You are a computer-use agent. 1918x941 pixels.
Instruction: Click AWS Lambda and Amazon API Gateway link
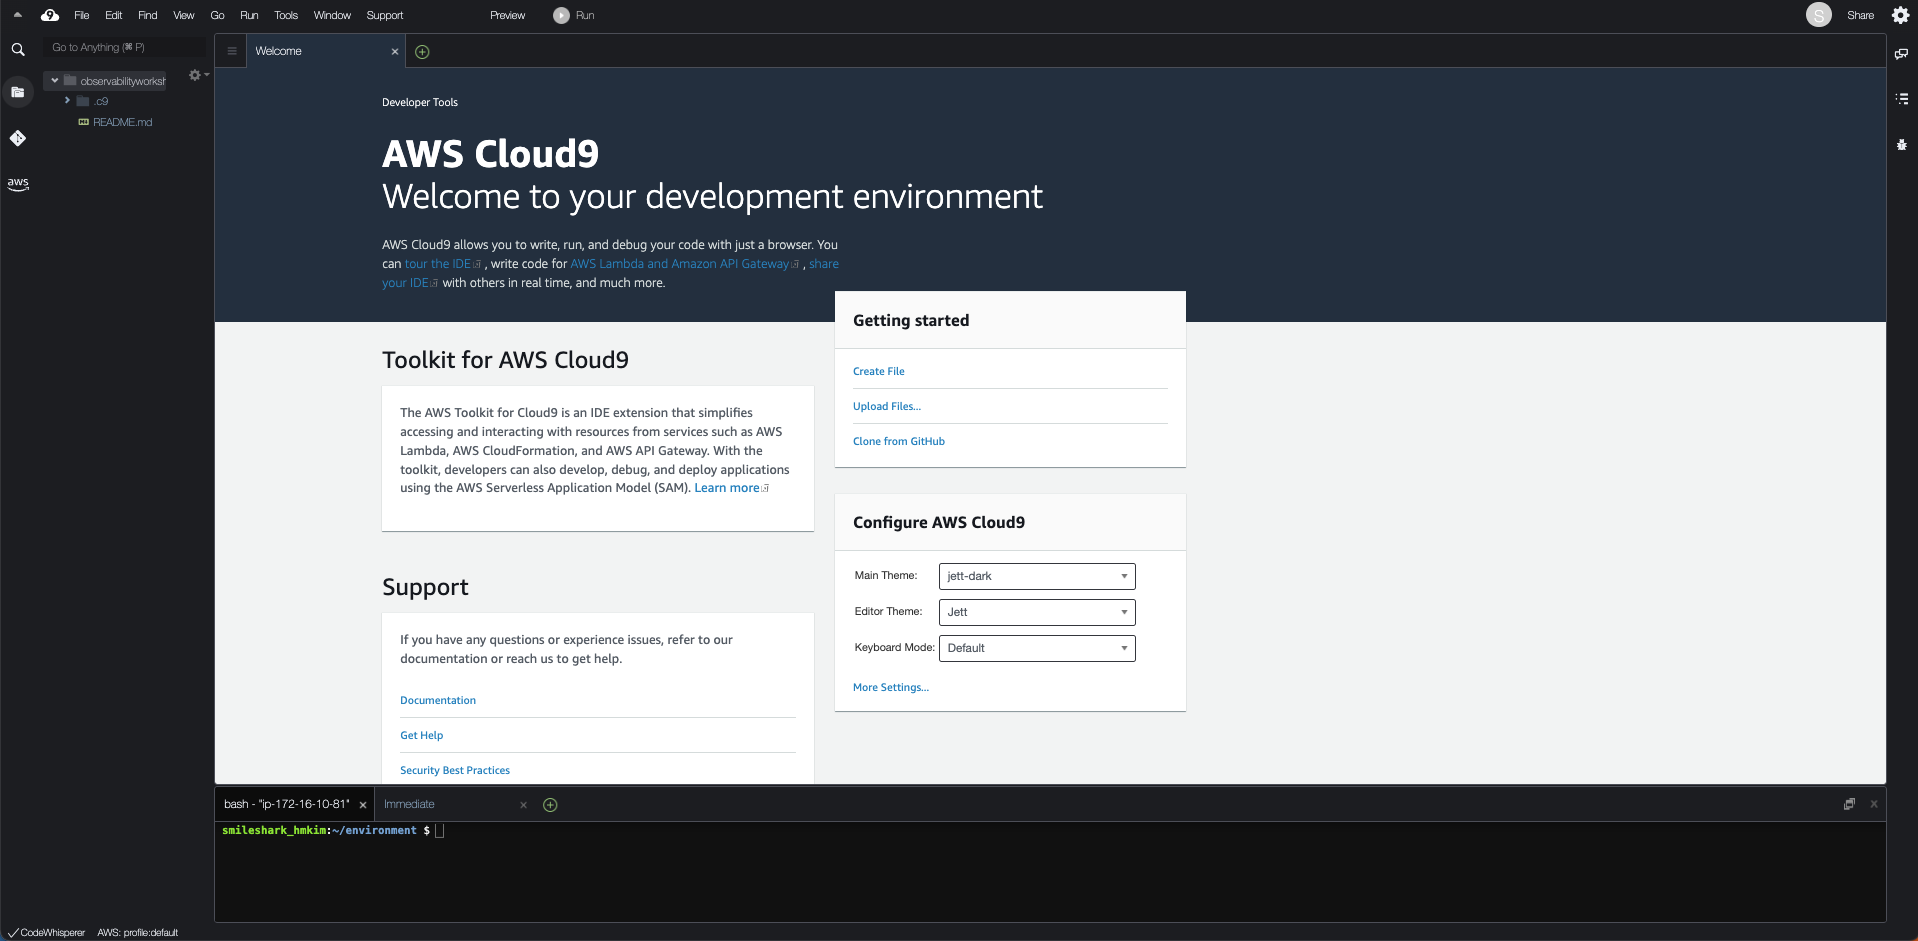tap(684, 264)
